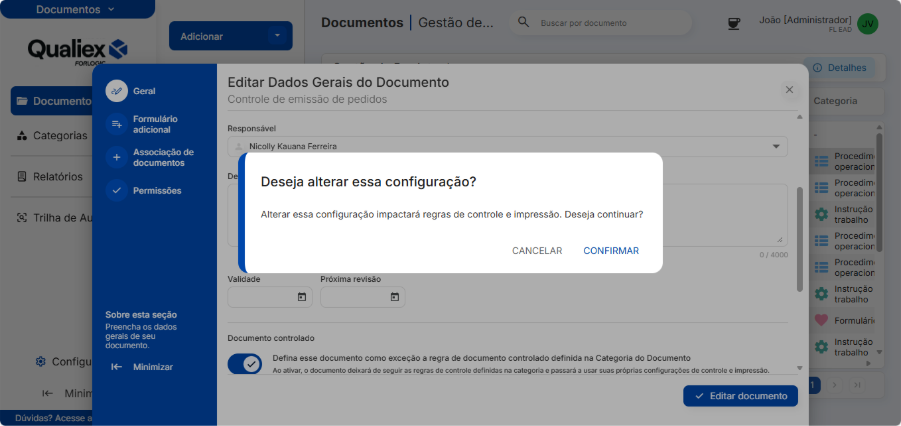Minimize the dialog side panel
Image resolution: width=901 pixels, height=426 pixels.
coord(142,367)
